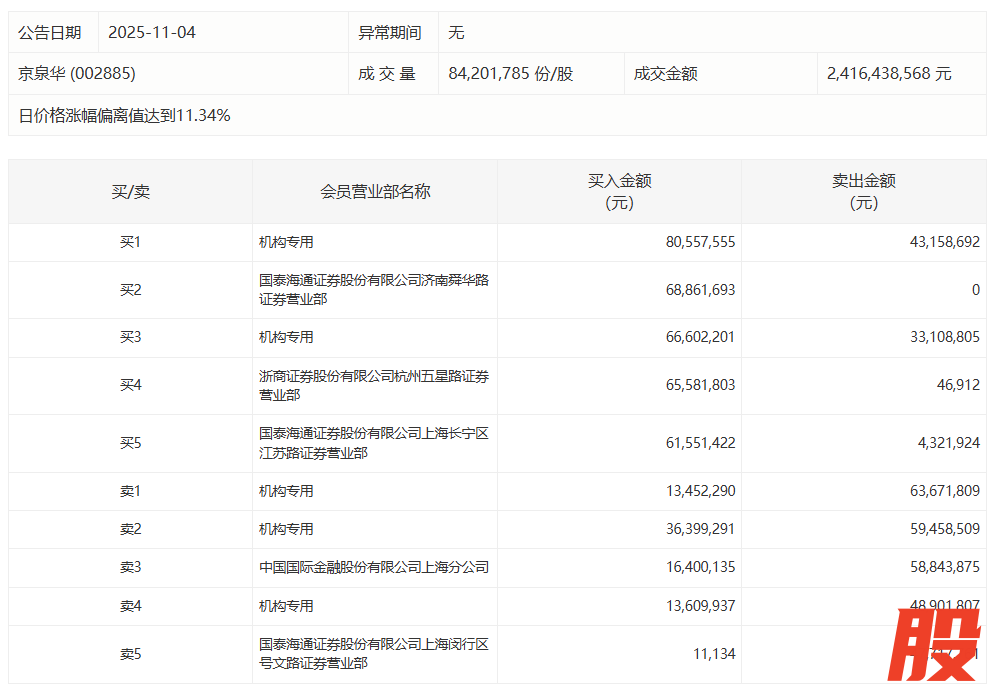1001x700 pixels.
Task: Click the 买入金额 (元) column header
Action: 619,191
